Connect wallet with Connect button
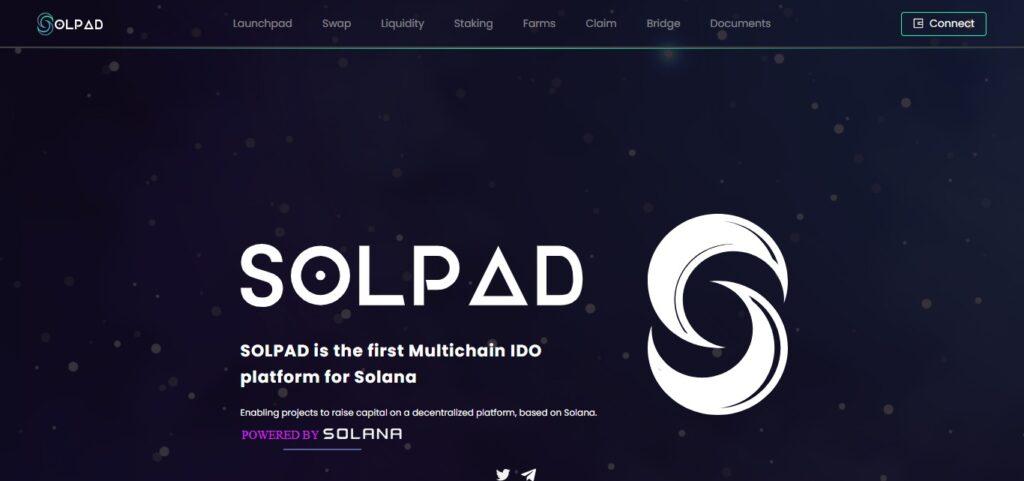The width and height of the screenshot is (1024, 481). coord(944,23)
